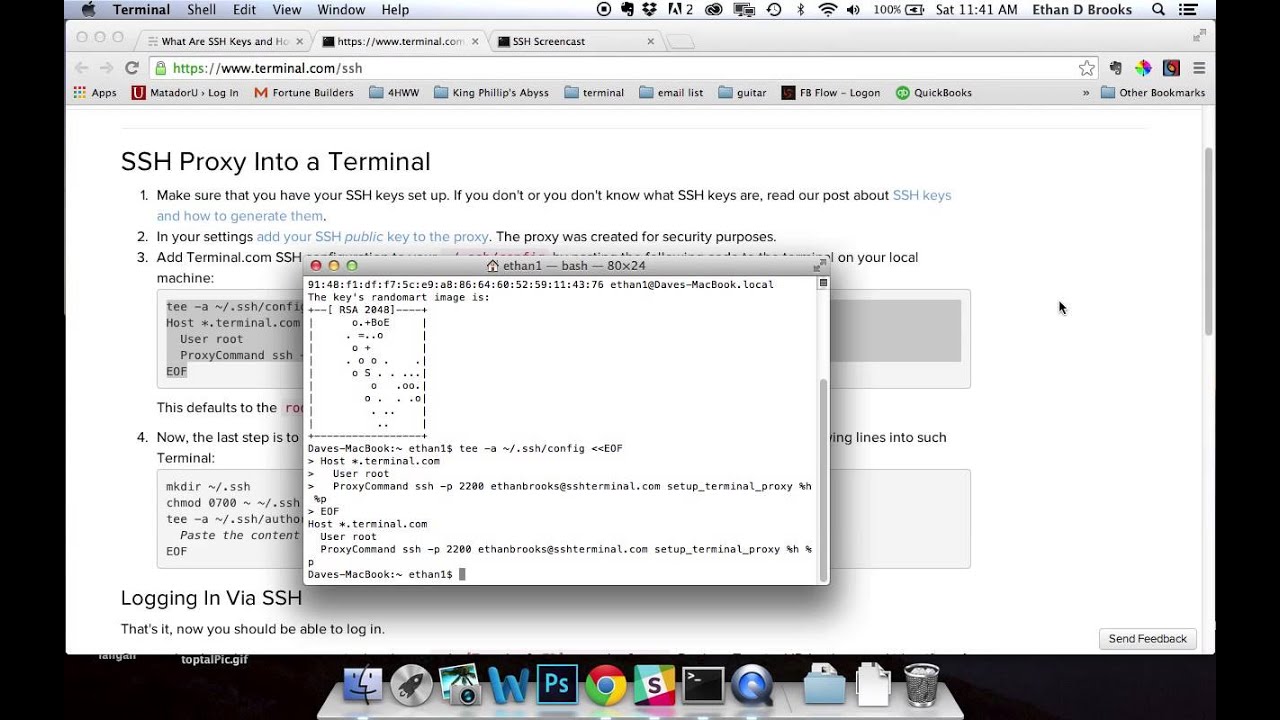Click the green SSL lock in address bar
The image size is (1280, 720).
(160, 68)
